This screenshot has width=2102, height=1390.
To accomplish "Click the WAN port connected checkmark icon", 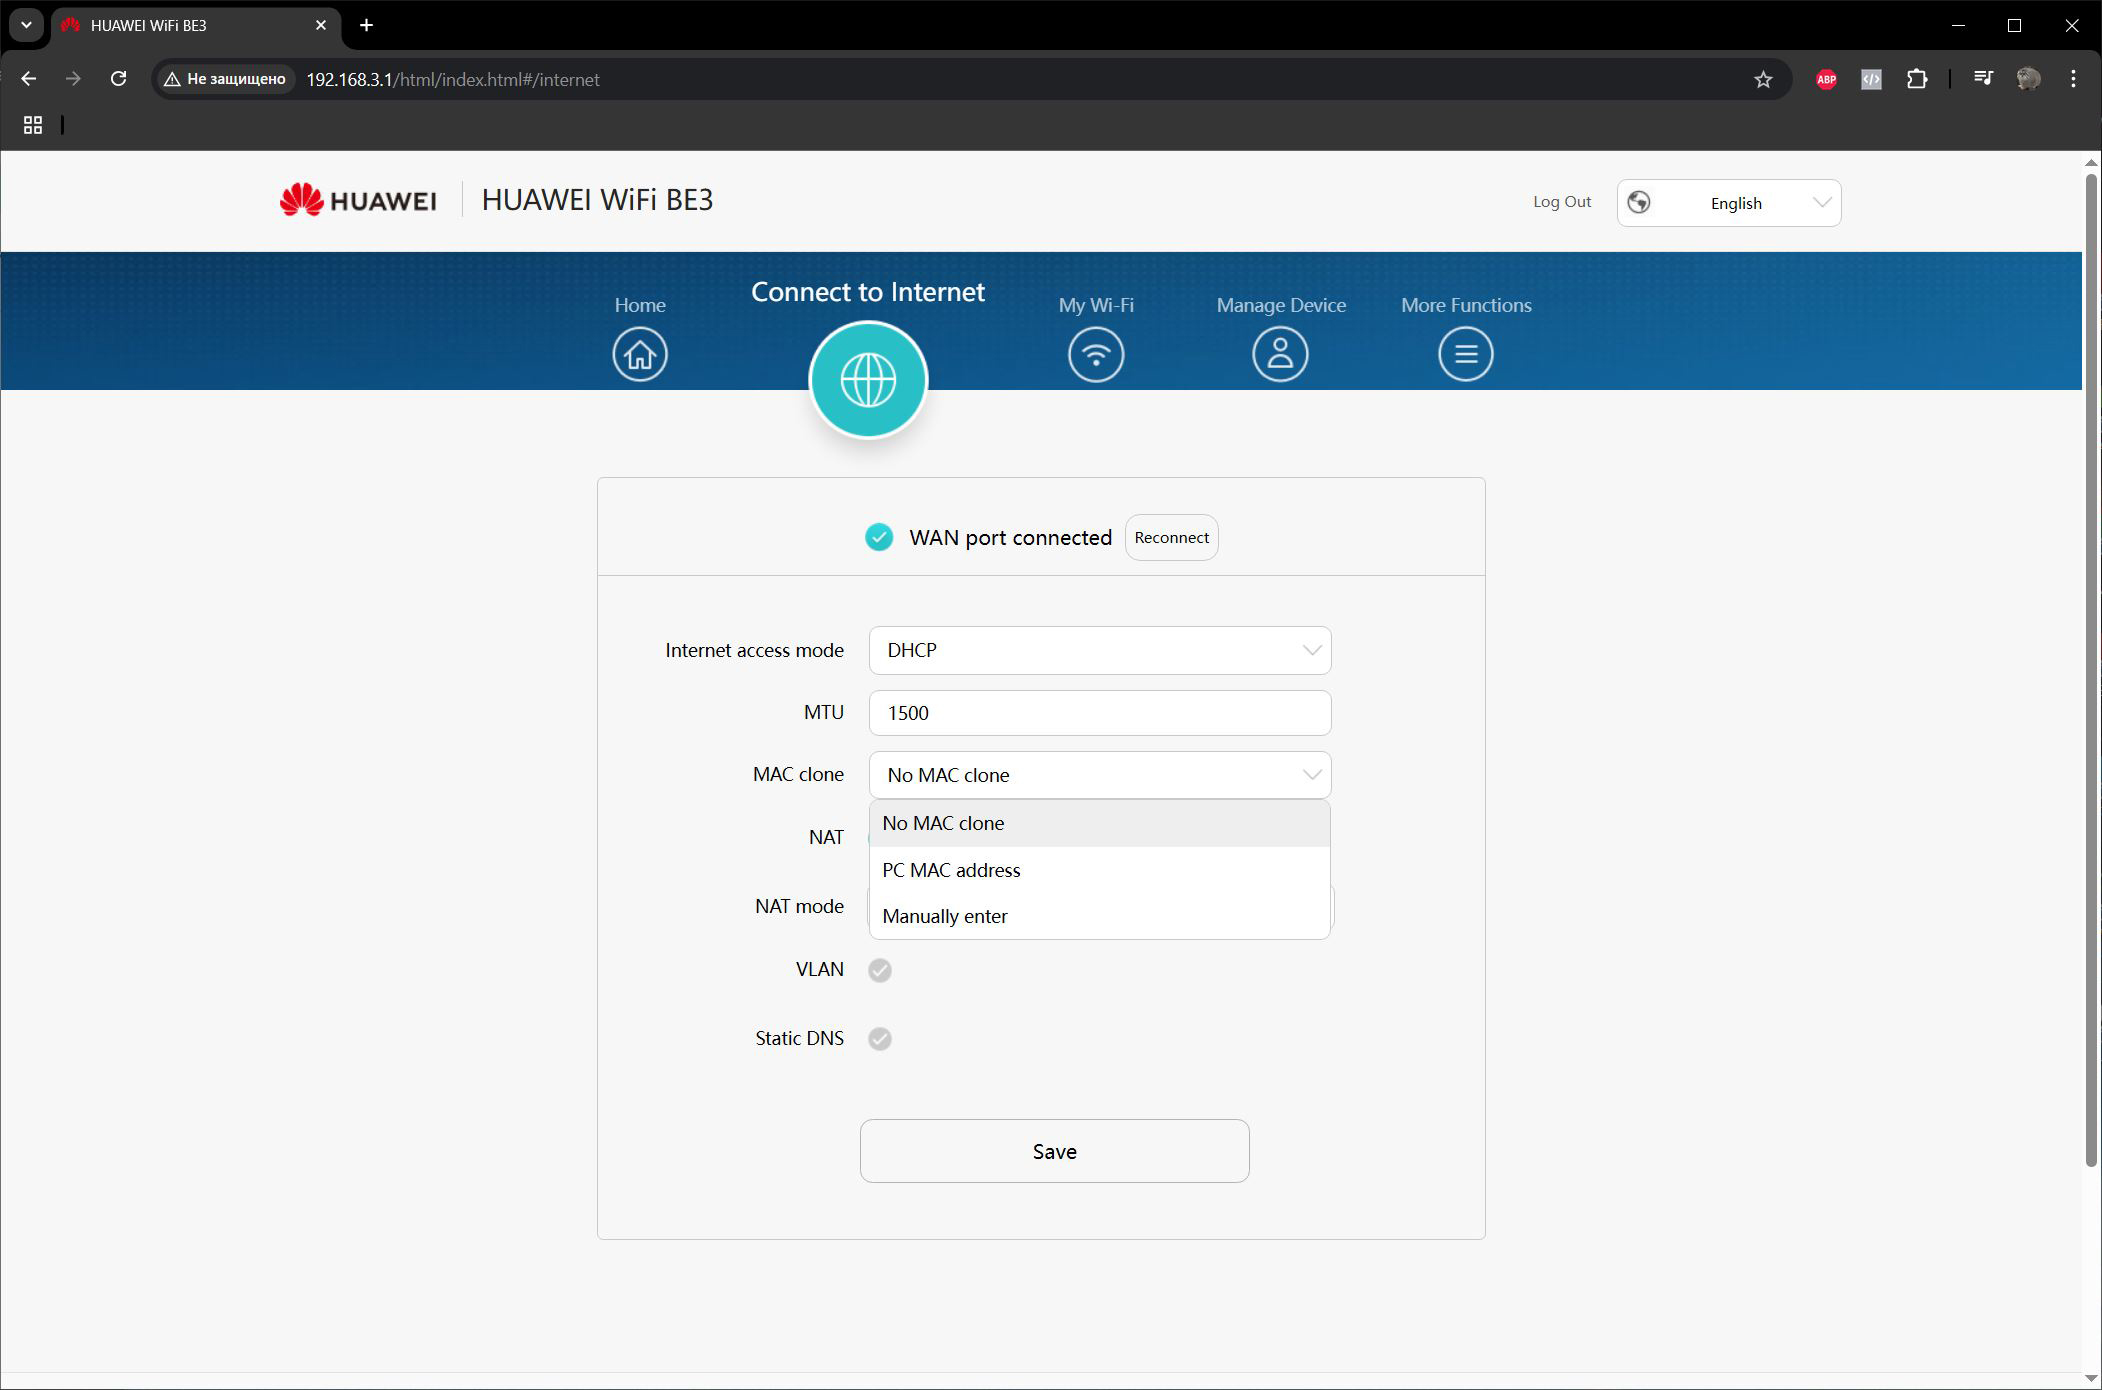I will point(879,537).
